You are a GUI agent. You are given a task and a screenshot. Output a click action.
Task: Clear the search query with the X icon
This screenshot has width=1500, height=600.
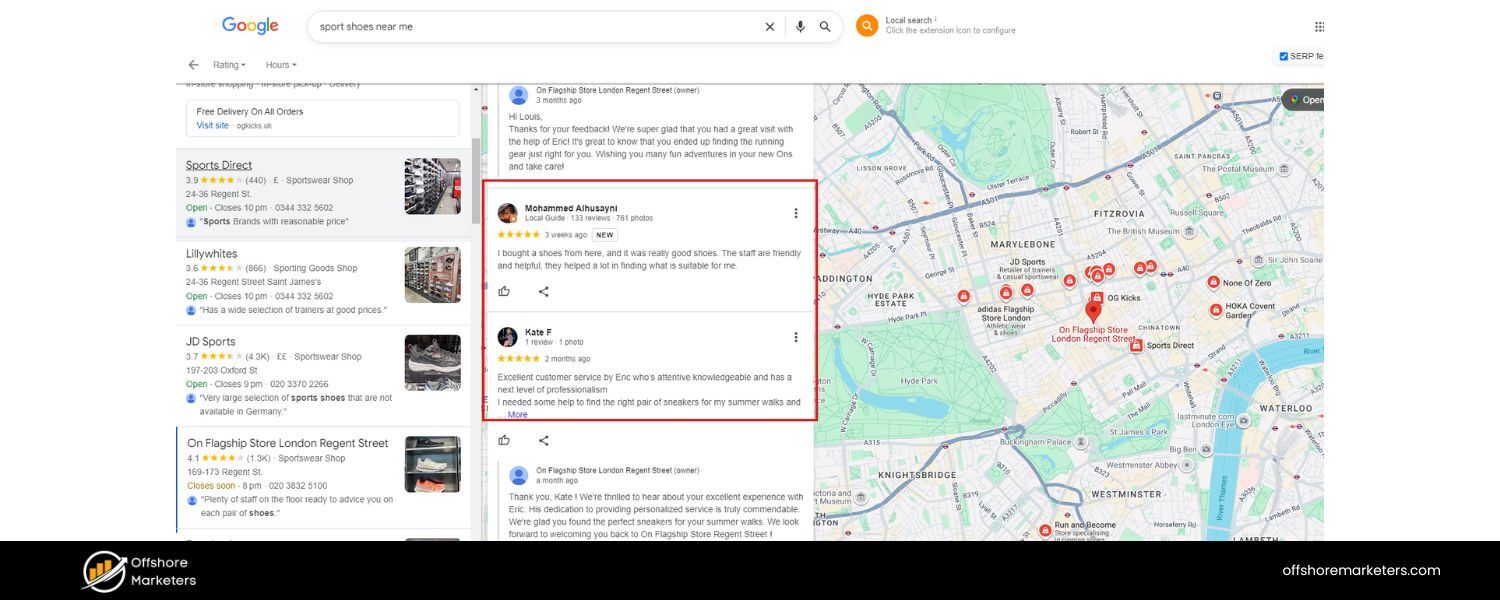(770, 26)
